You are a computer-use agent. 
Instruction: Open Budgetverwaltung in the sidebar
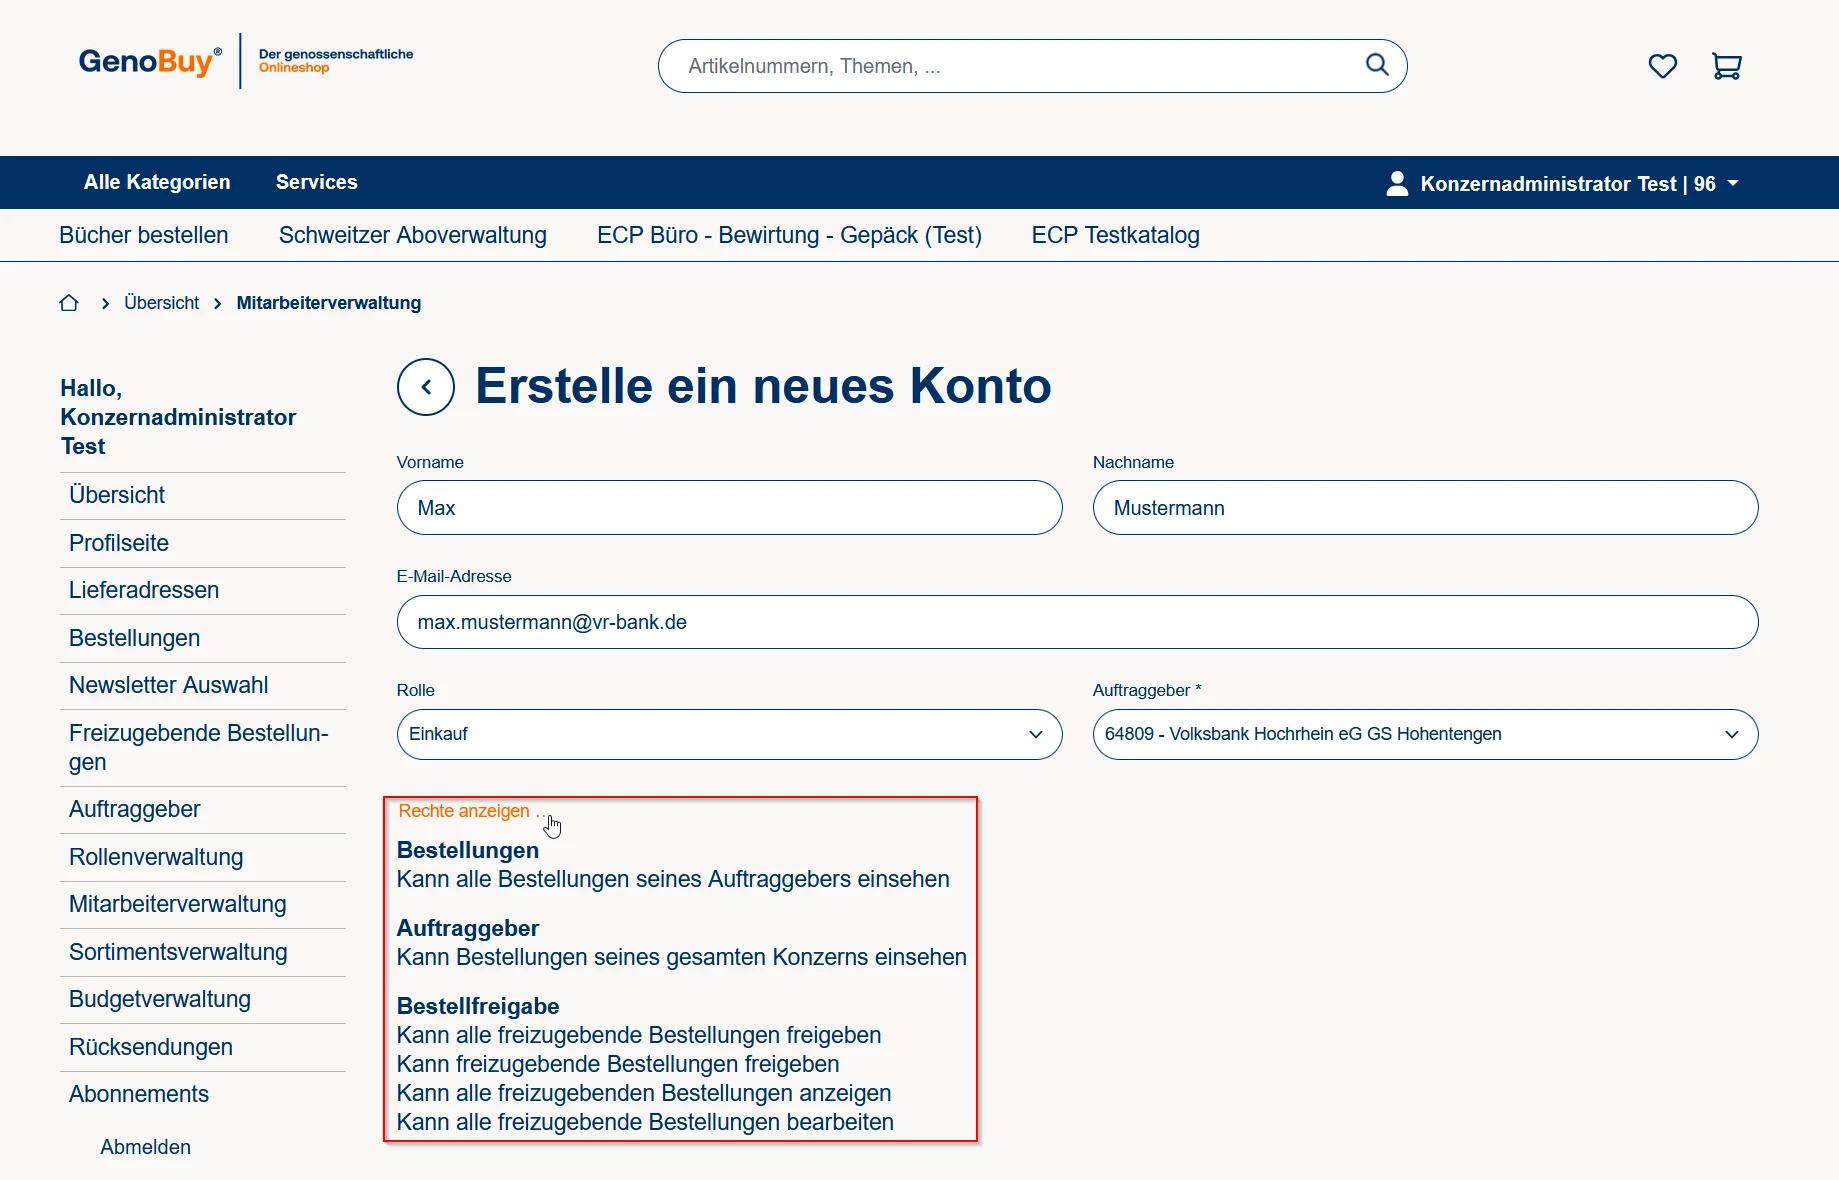pyautogui.click(x=160, y=999)
